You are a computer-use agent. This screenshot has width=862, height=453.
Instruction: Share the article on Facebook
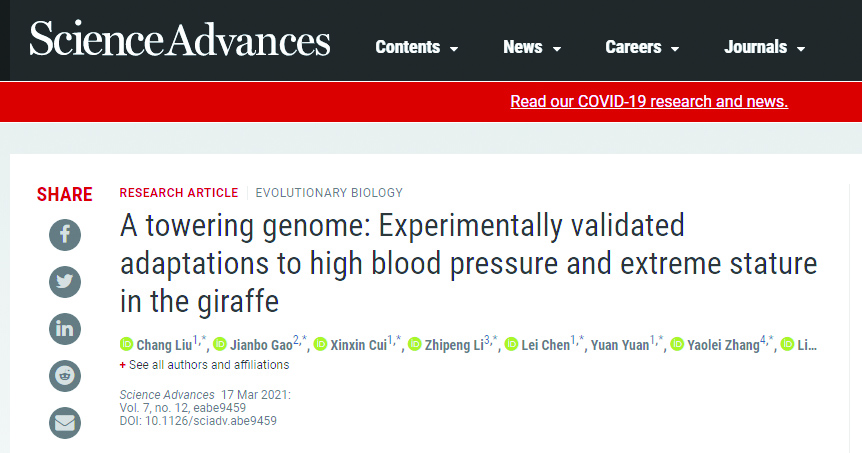click(x=65, y=235)
